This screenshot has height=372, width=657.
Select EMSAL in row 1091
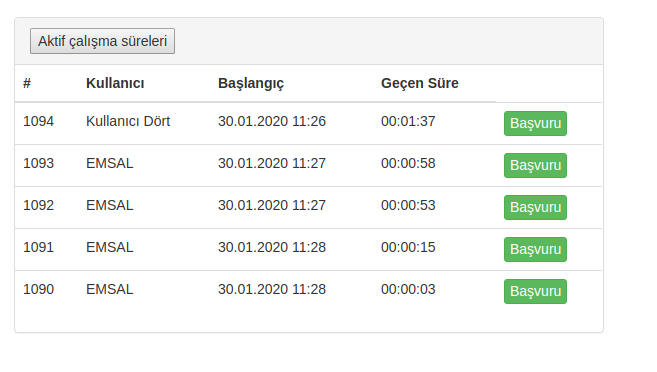point(109,247)
